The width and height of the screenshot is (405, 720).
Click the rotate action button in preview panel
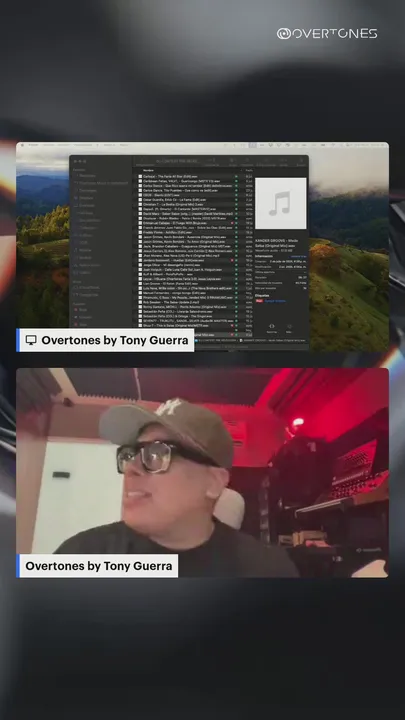pos(272,327)
